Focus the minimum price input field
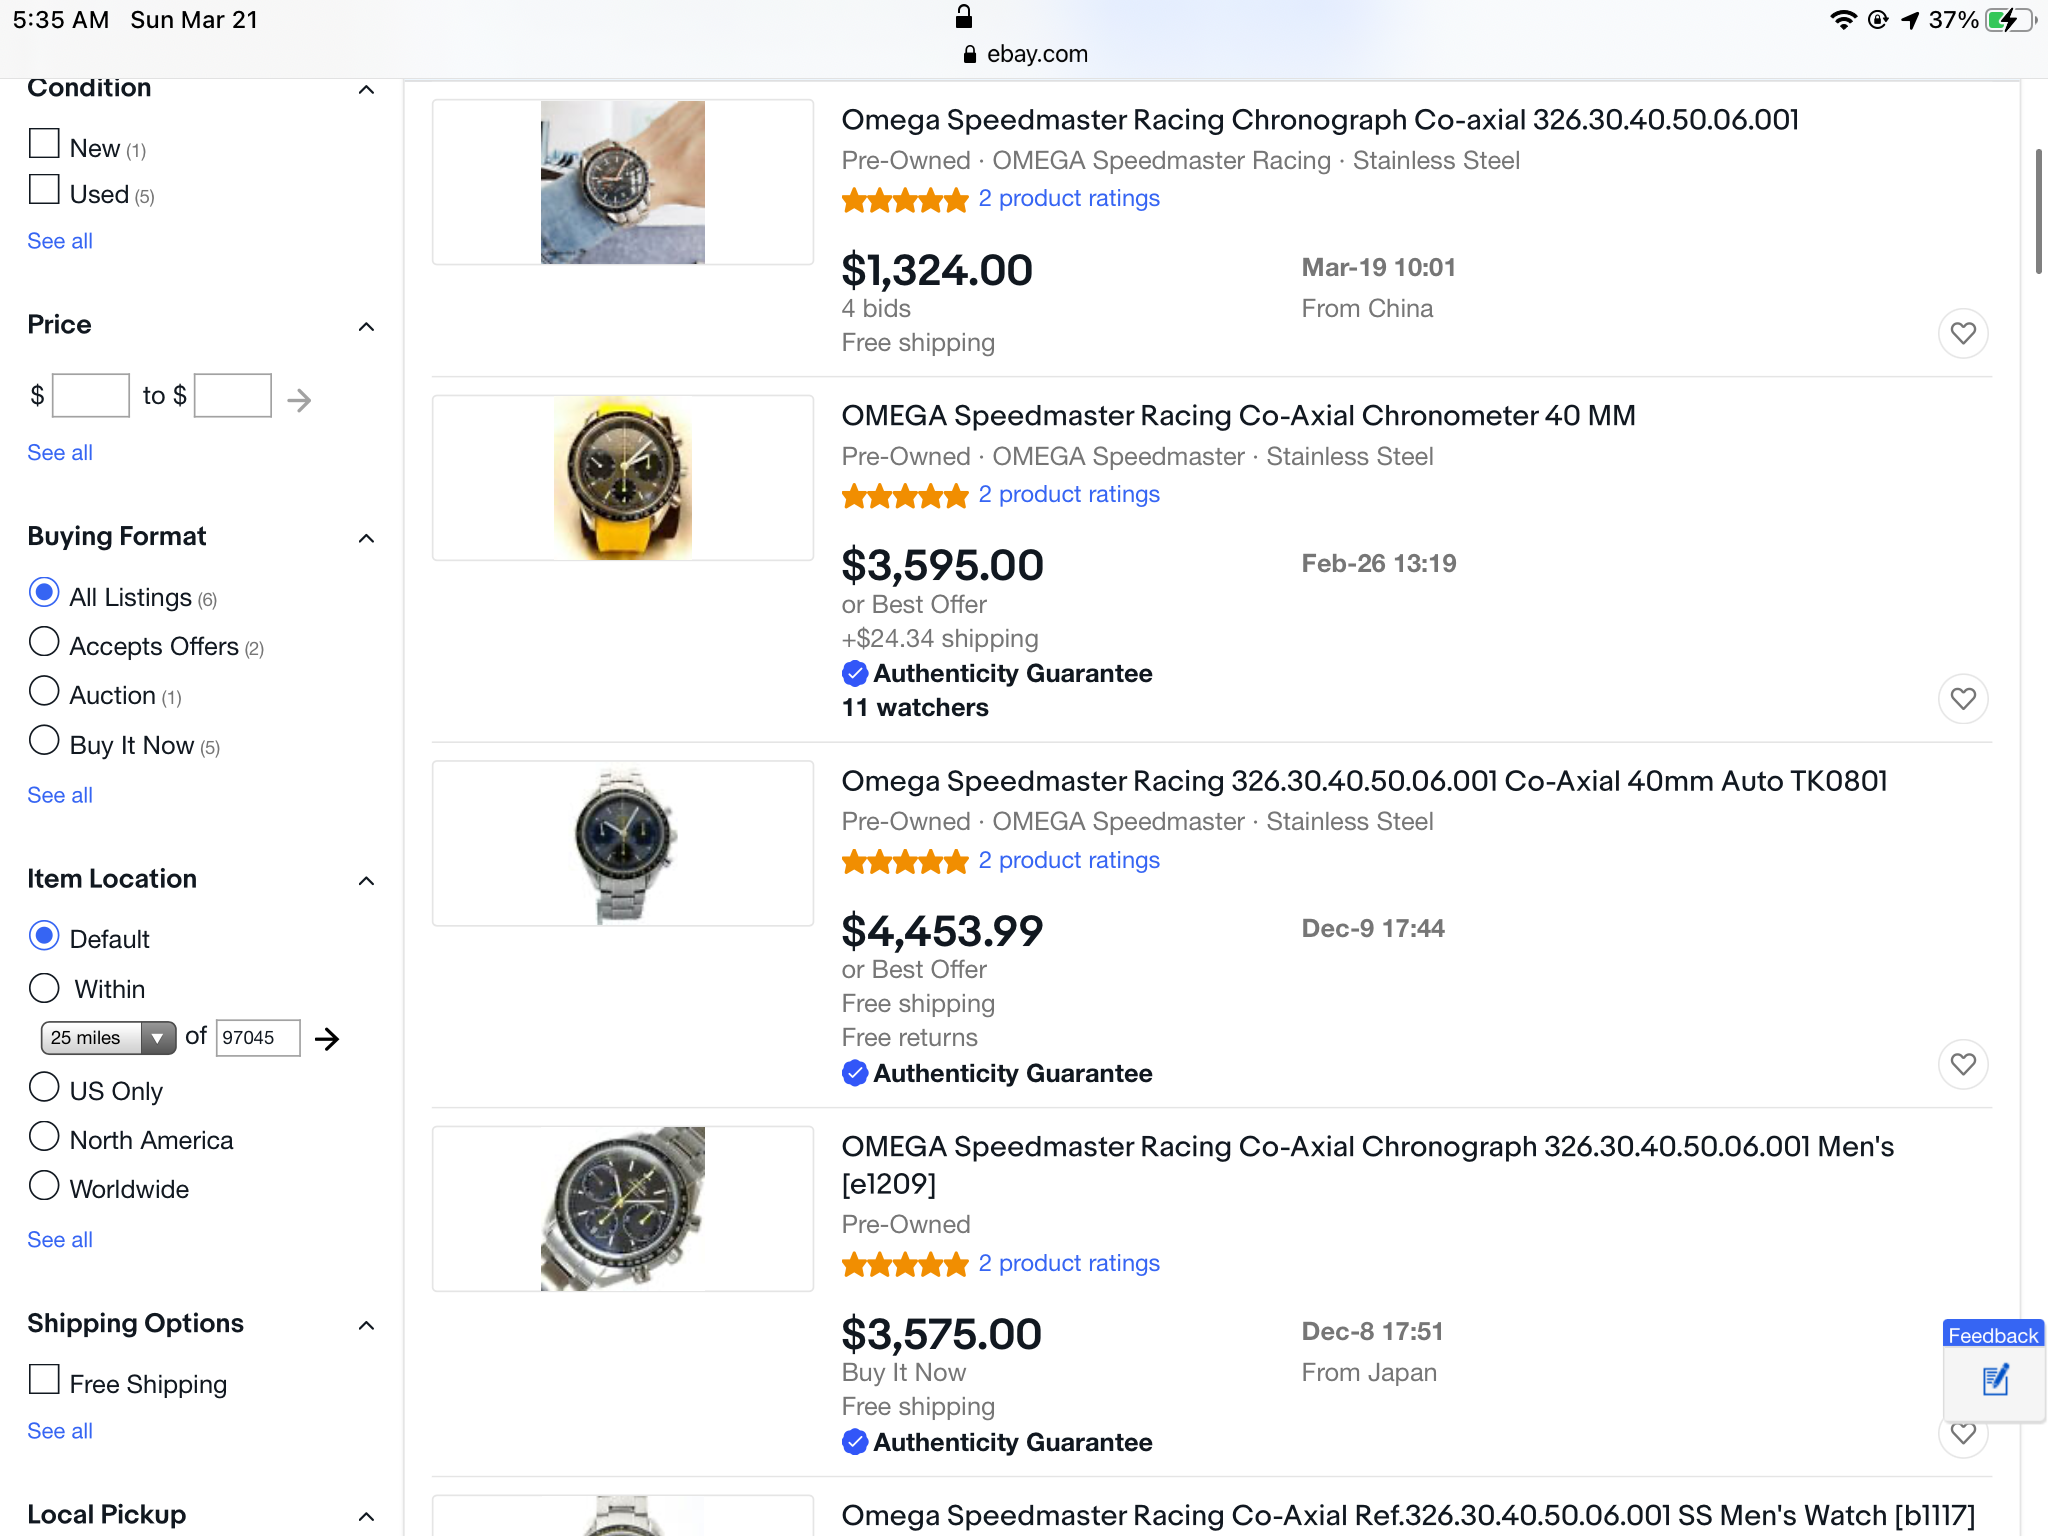 tap(91, 396)
